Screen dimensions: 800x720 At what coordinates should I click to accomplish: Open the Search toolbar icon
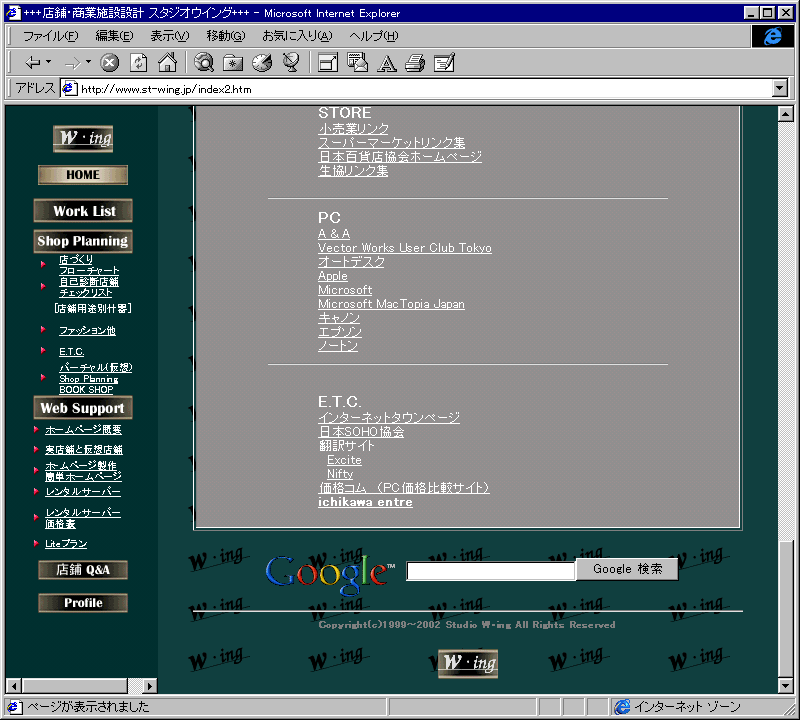[x=204, y=63]
